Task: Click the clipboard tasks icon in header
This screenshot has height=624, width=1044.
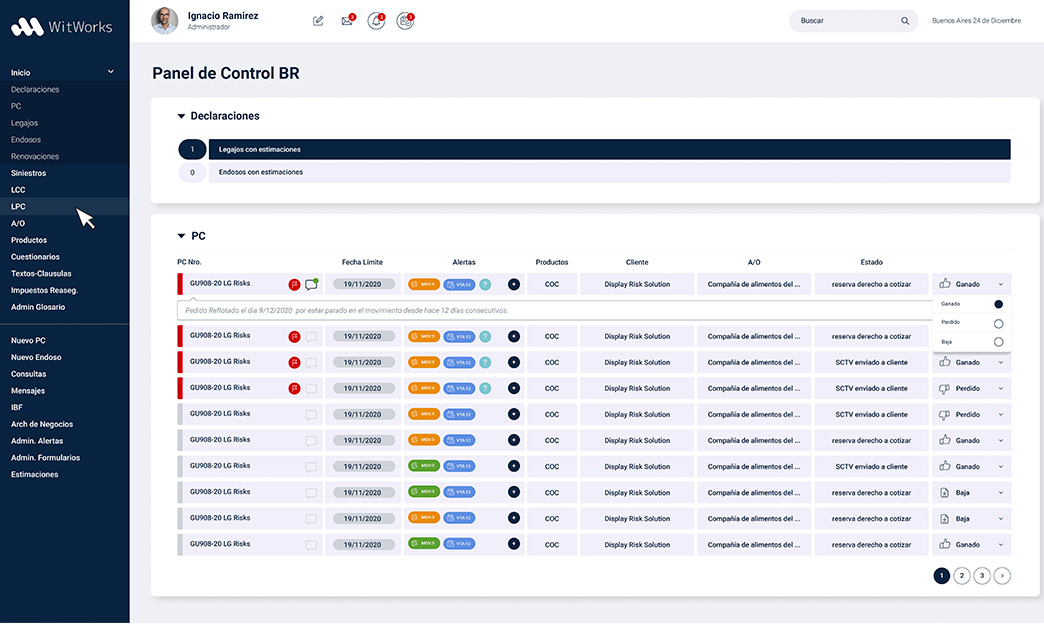Action: pyautogui.click(x=404, y=21)
